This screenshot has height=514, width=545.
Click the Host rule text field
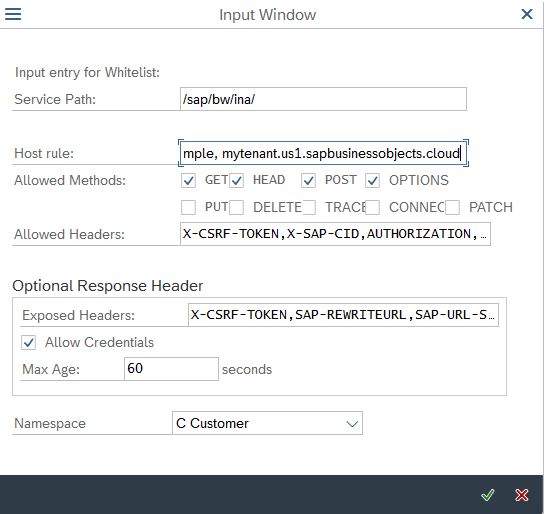pyautogui.click(x=323, y=153)
